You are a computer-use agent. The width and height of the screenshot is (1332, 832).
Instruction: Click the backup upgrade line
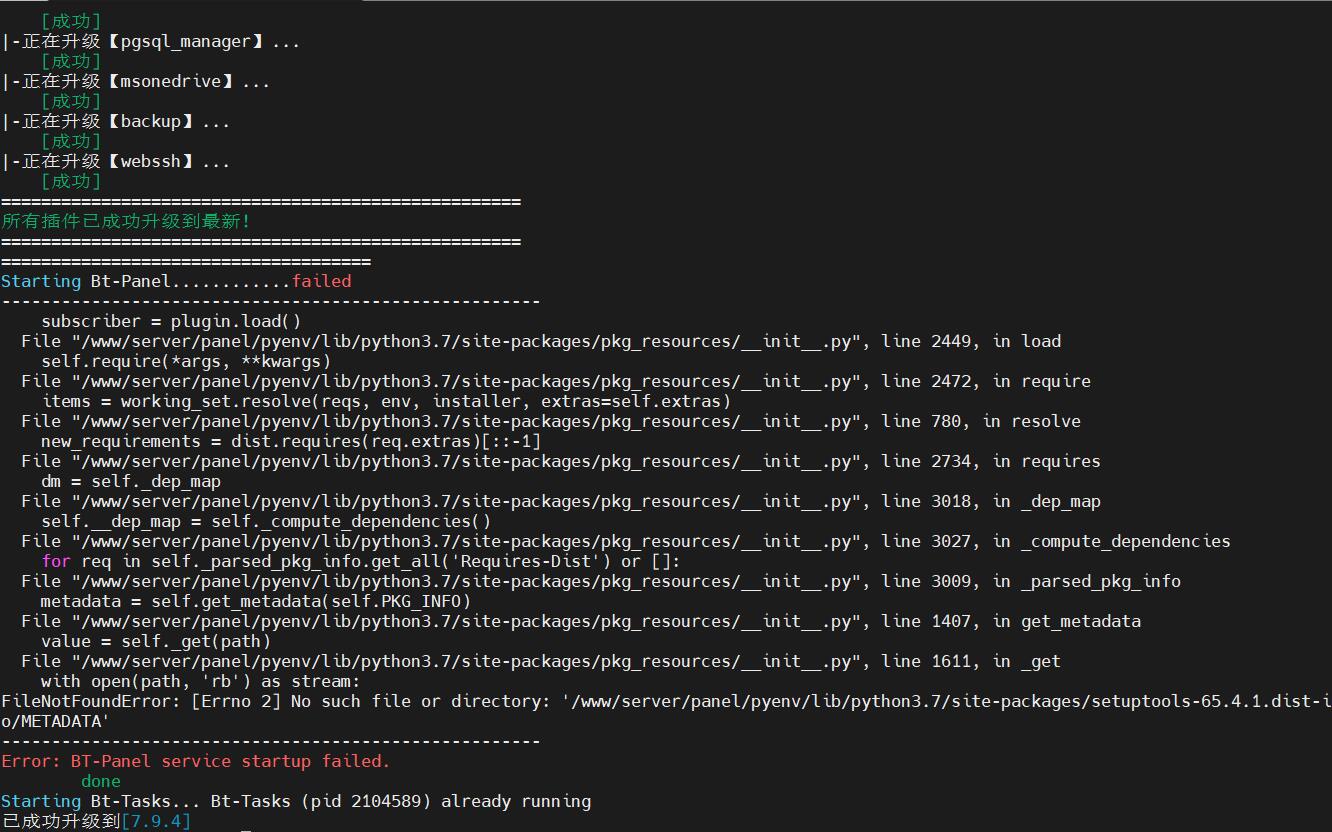click(115, 121)
